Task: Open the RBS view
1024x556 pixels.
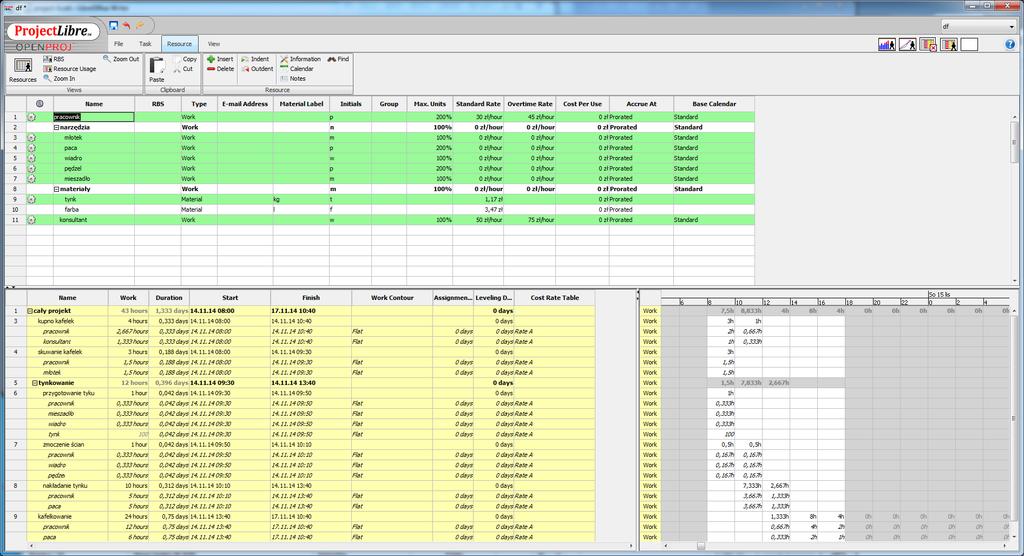Action: [x=54, y=59]
